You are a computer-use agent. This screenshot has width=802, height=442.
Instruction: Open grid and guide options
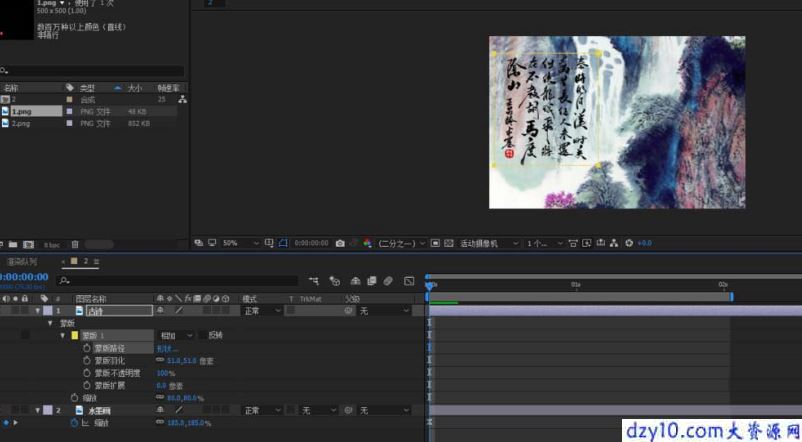point(269,243)
